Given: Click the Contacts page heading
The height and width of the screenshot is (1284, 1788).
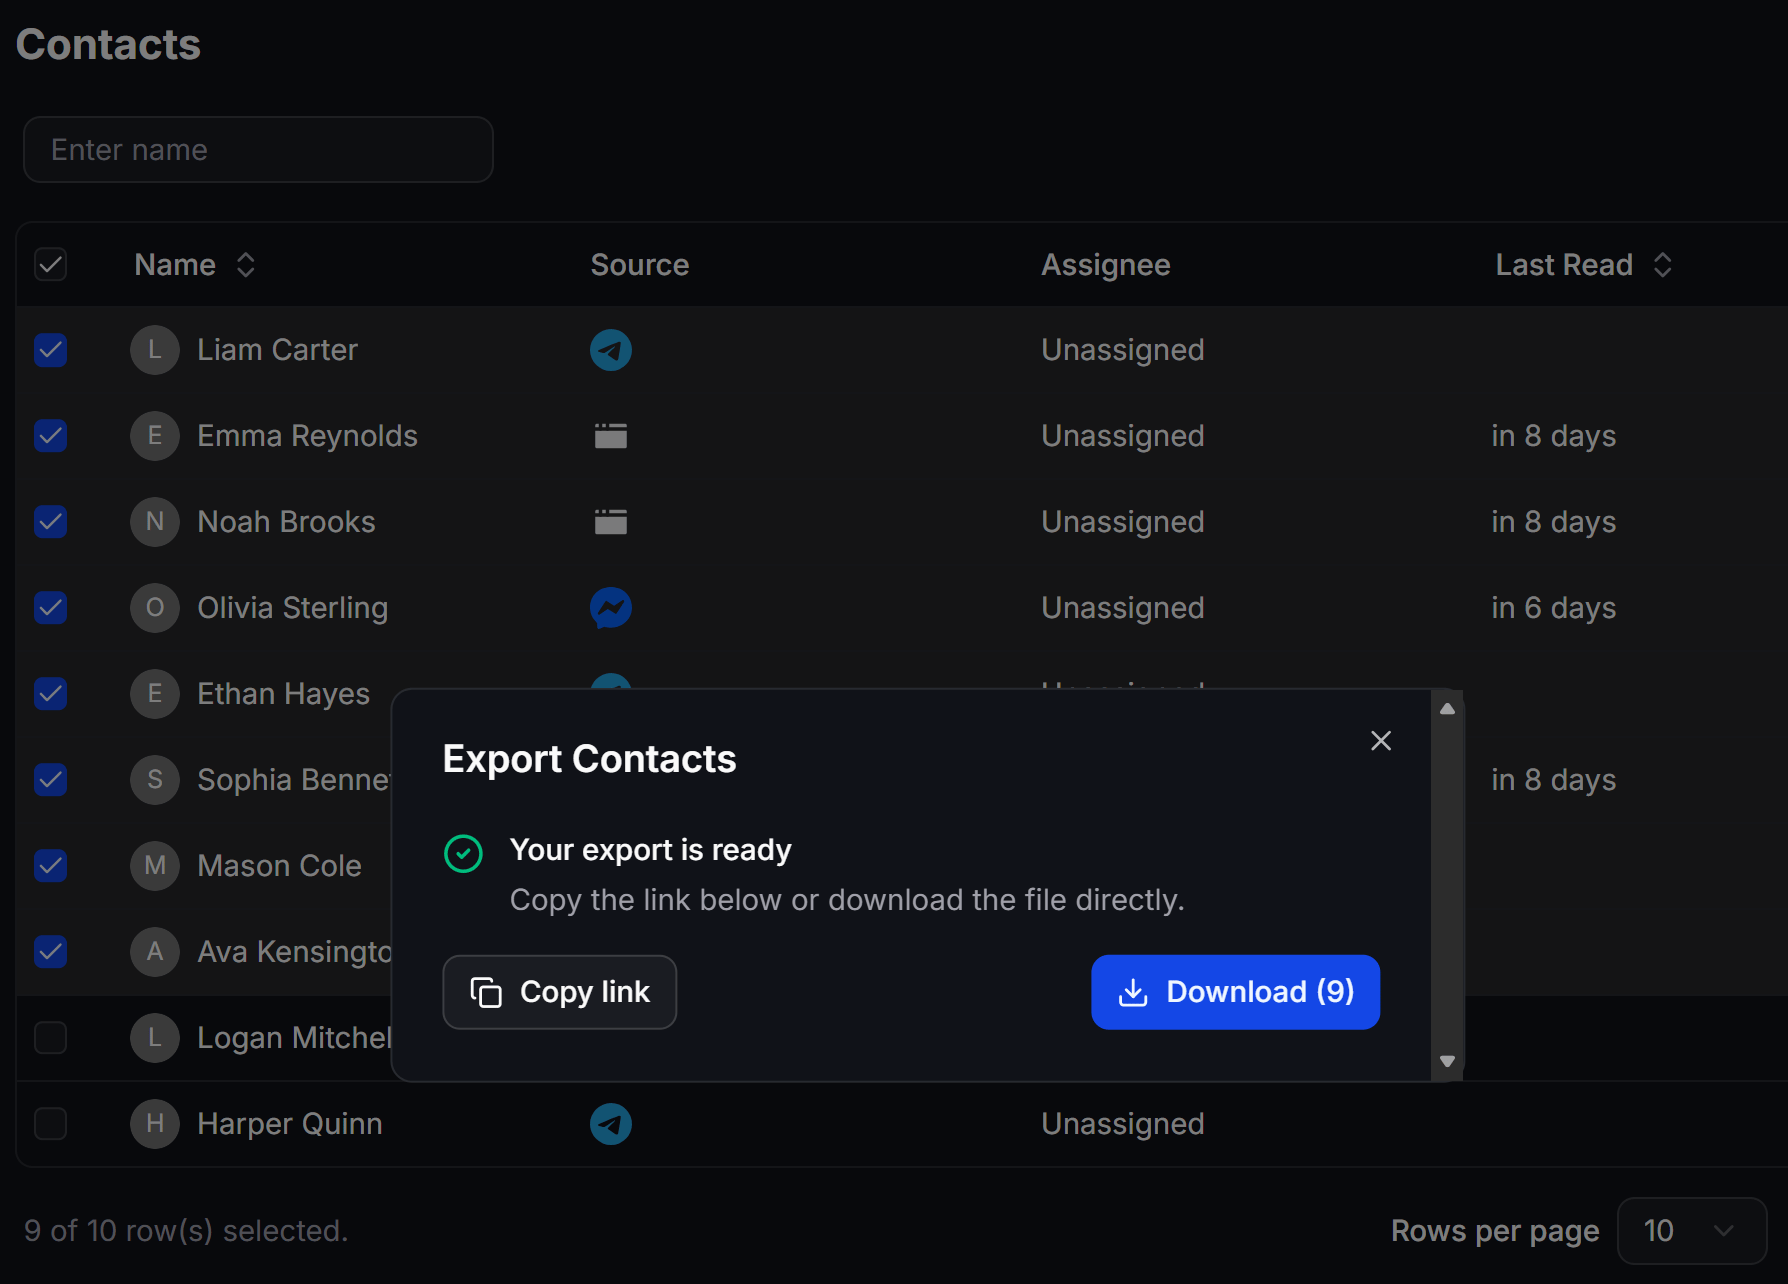Looking at the screenshot, I should click(108, 45).
